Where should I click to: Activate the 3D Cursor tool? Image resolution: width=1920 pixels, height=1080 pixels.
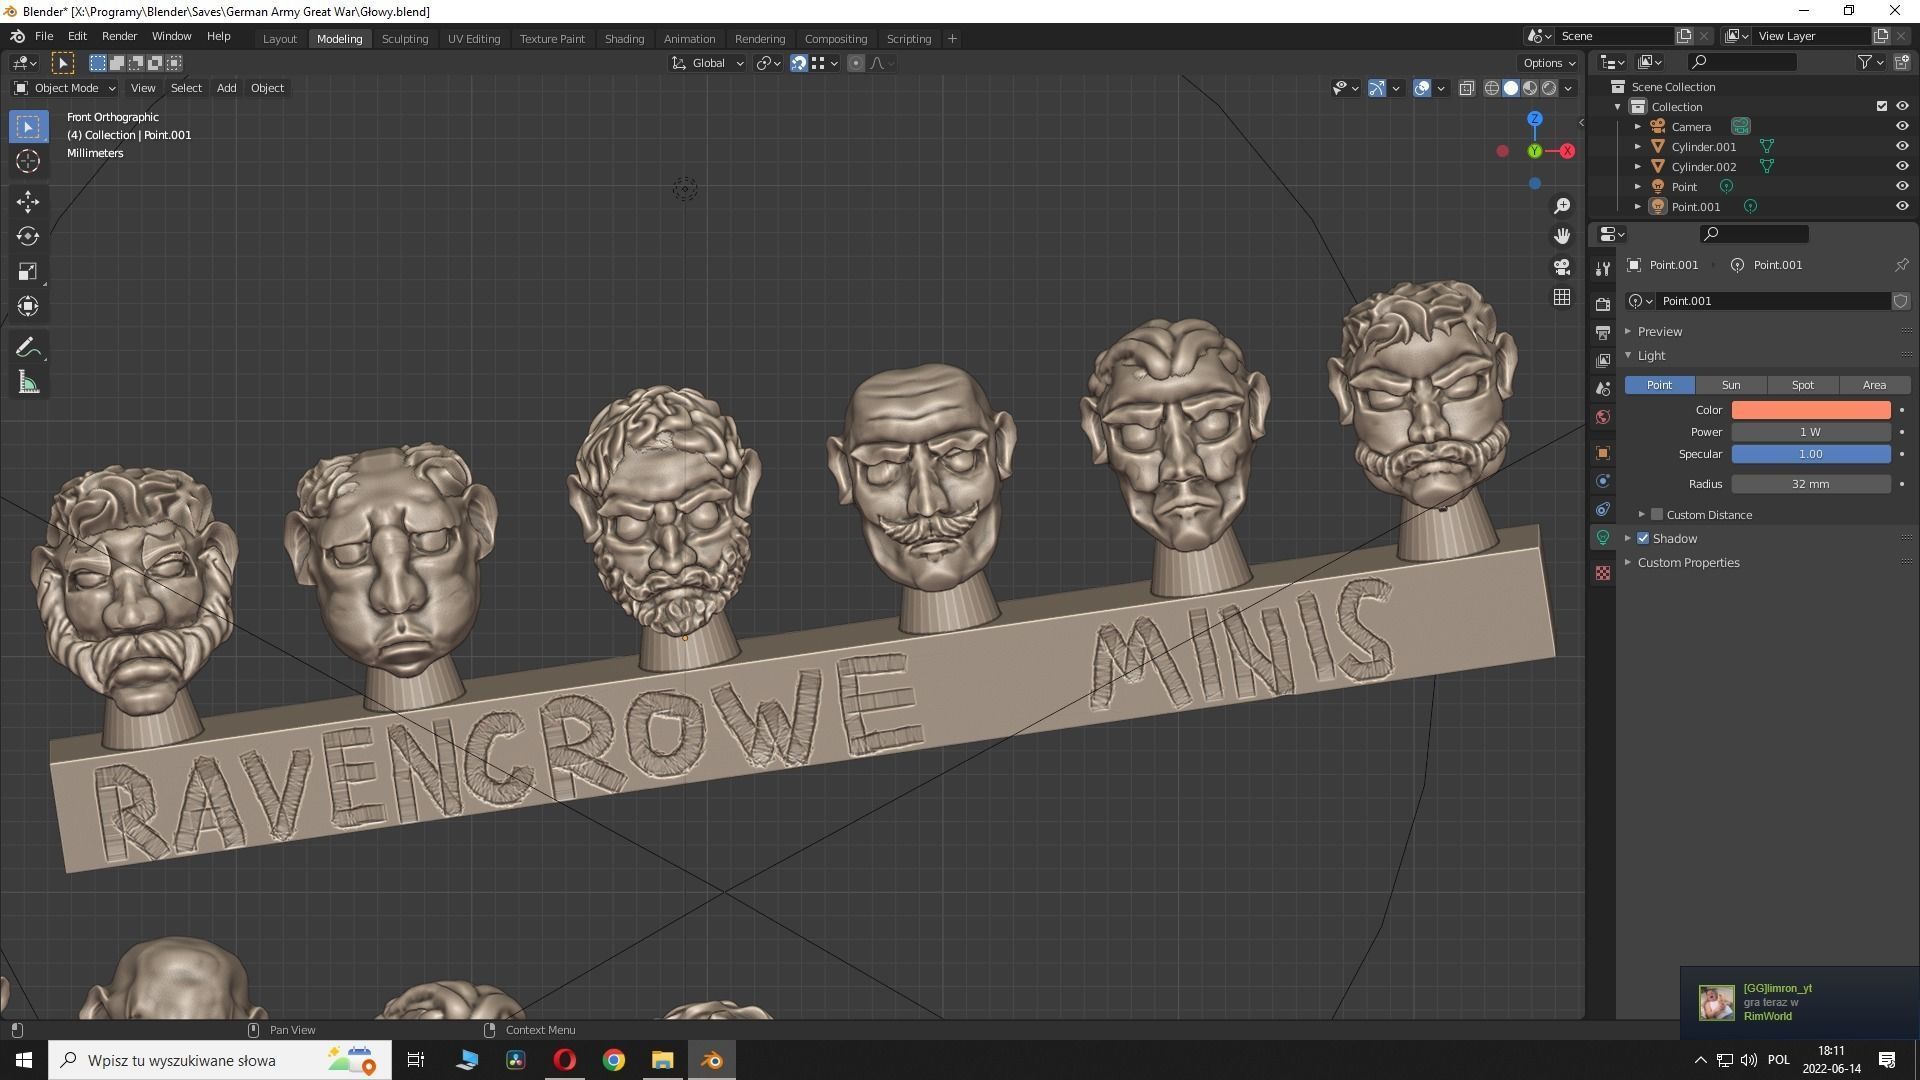(28, 161)
